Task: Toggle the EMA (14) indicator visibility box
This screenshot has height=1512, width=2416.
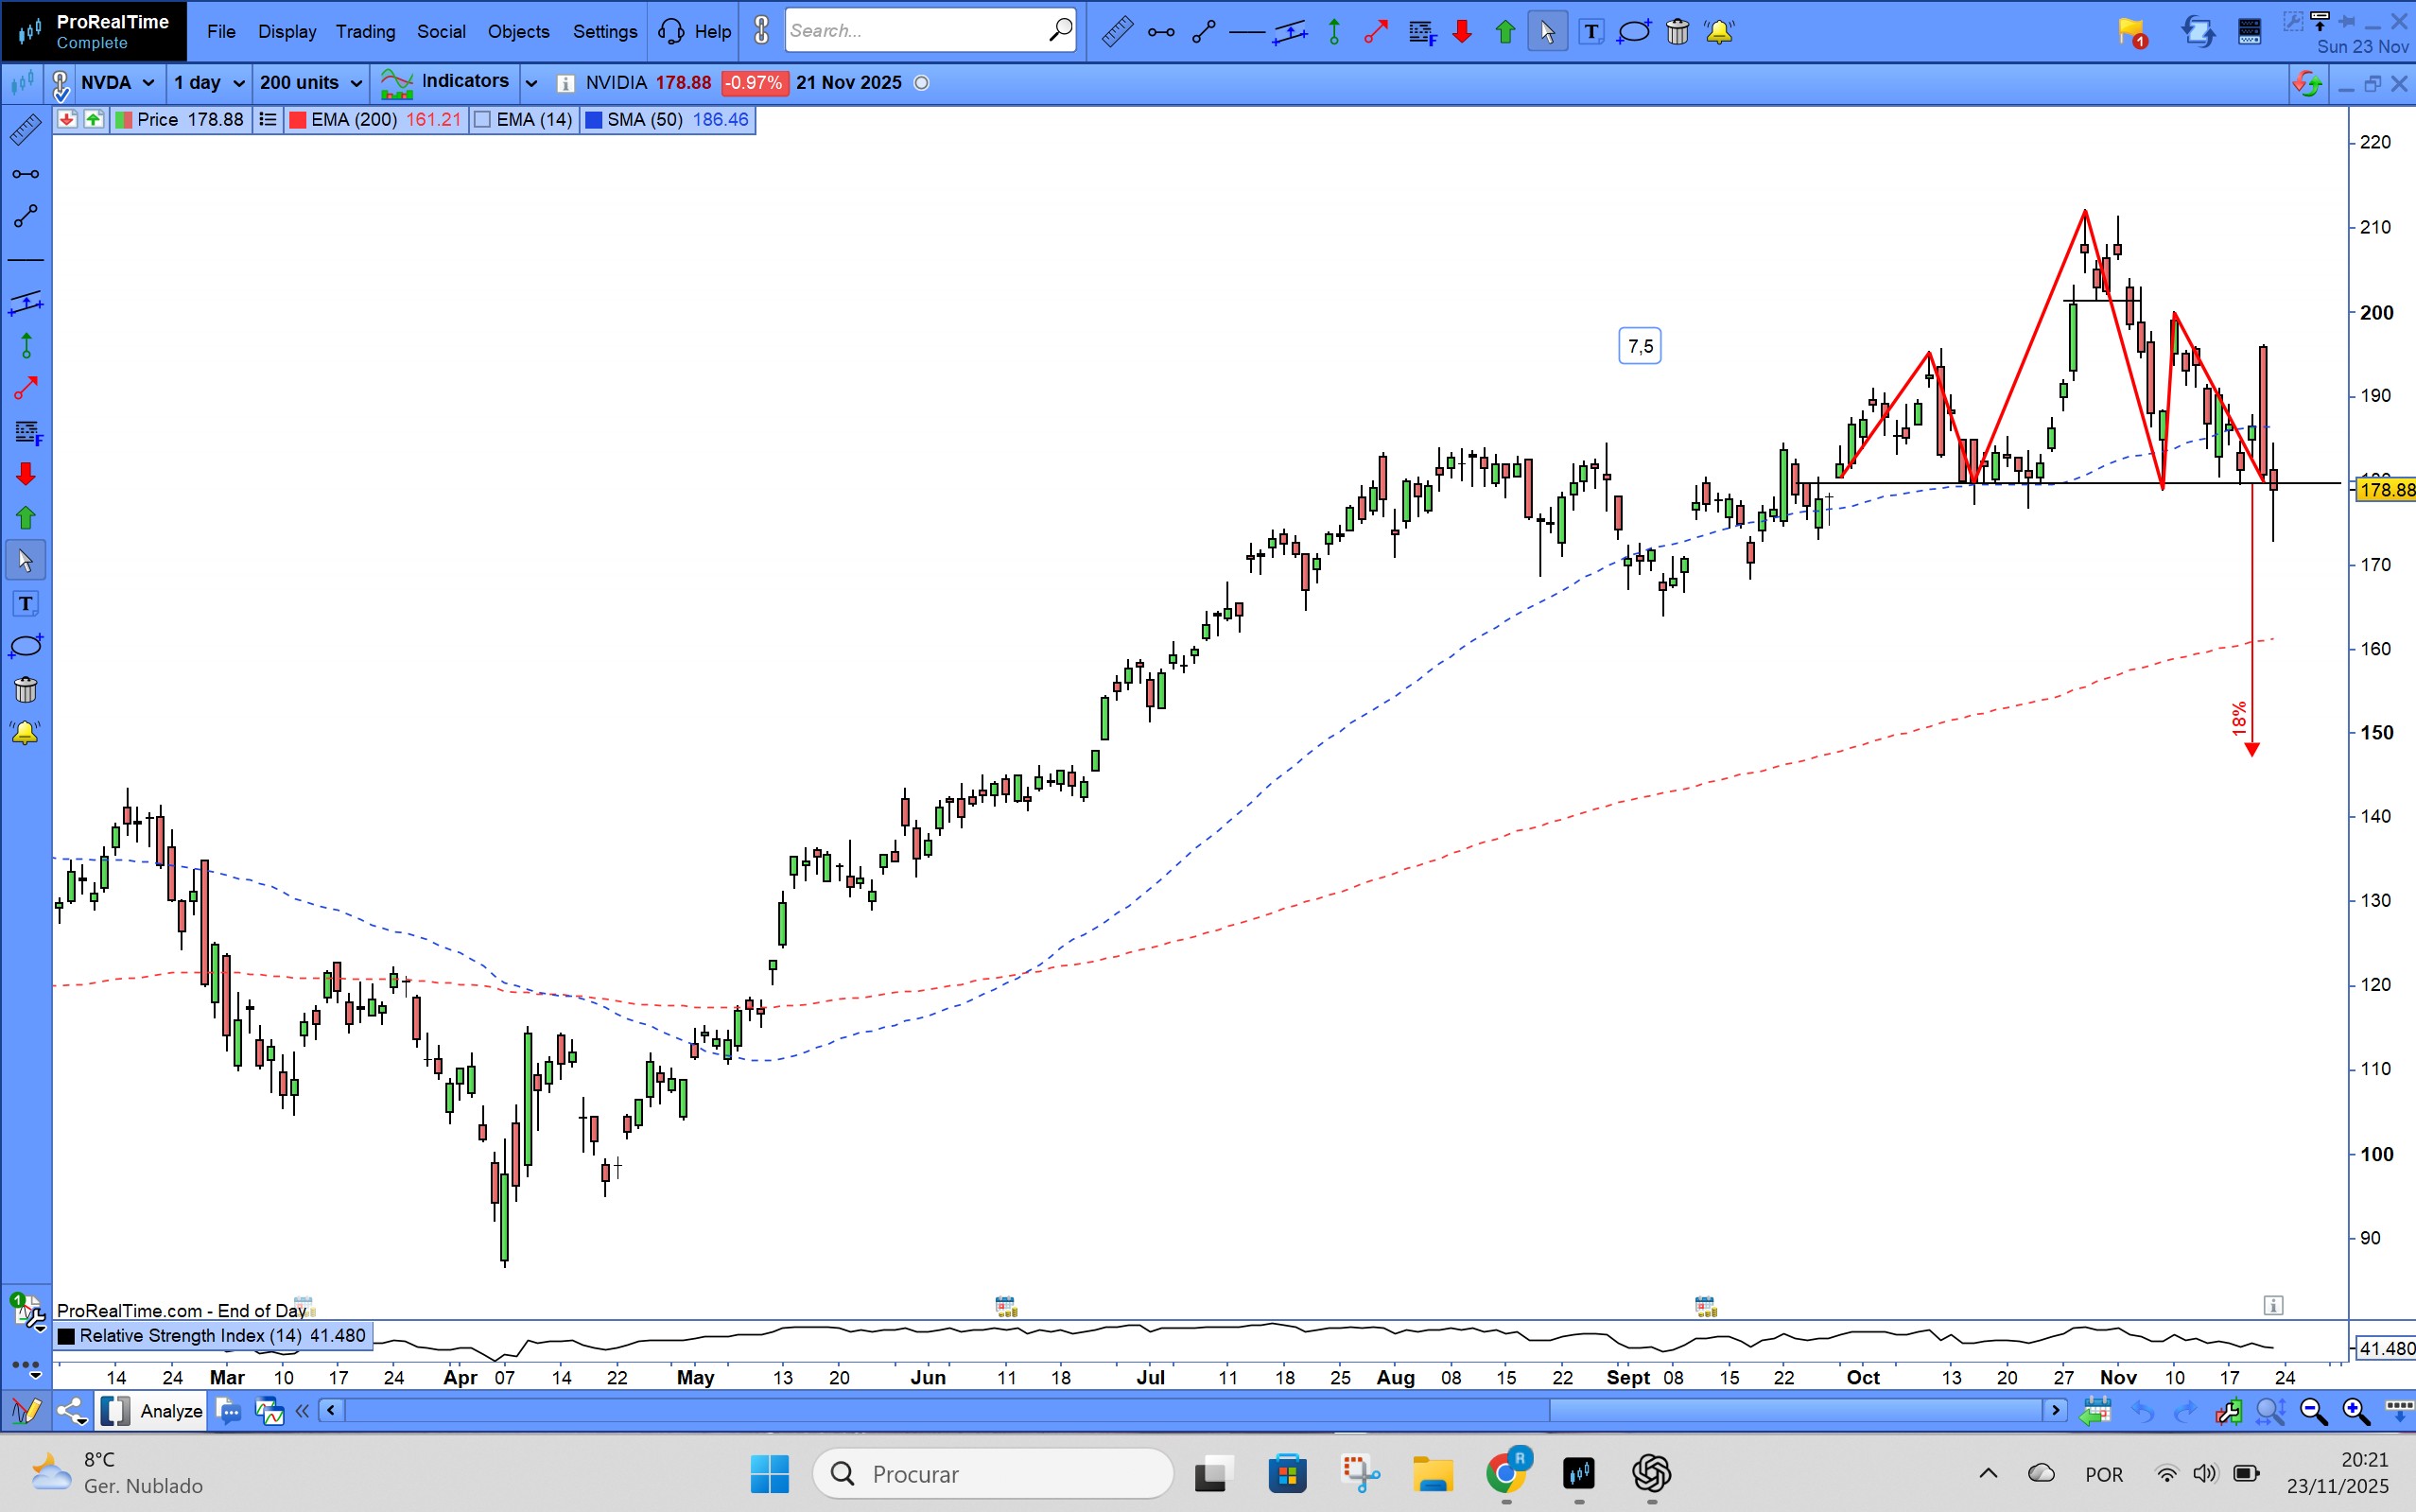Action: click(483, 120)
